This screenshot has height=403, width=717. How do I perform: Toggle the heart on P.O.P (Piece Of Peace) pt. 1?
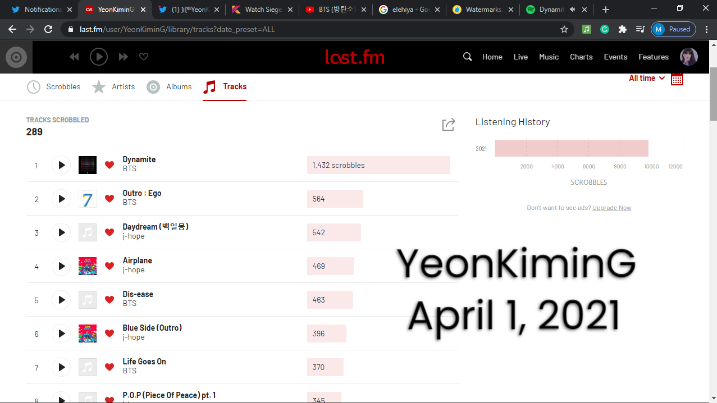(x=109, y=399)
